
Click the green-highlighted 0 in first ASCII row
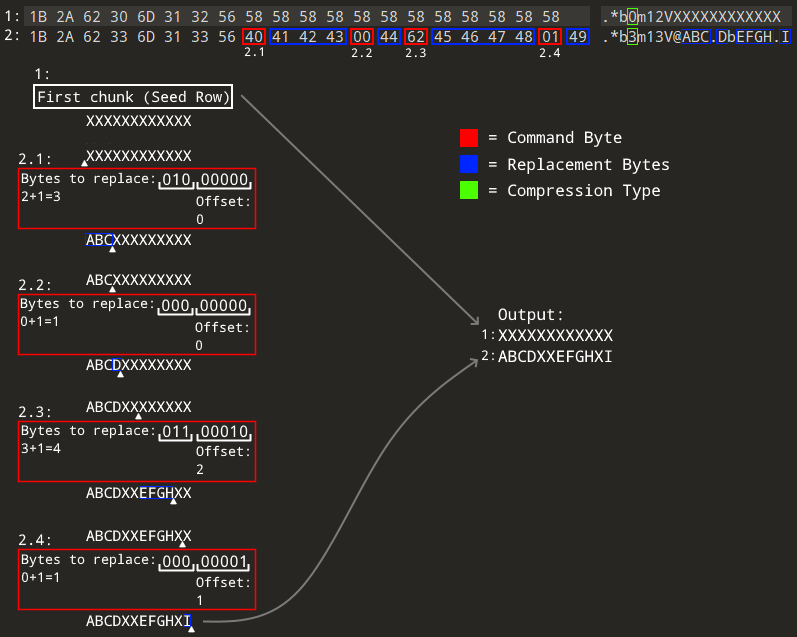(x=632, y=17)
